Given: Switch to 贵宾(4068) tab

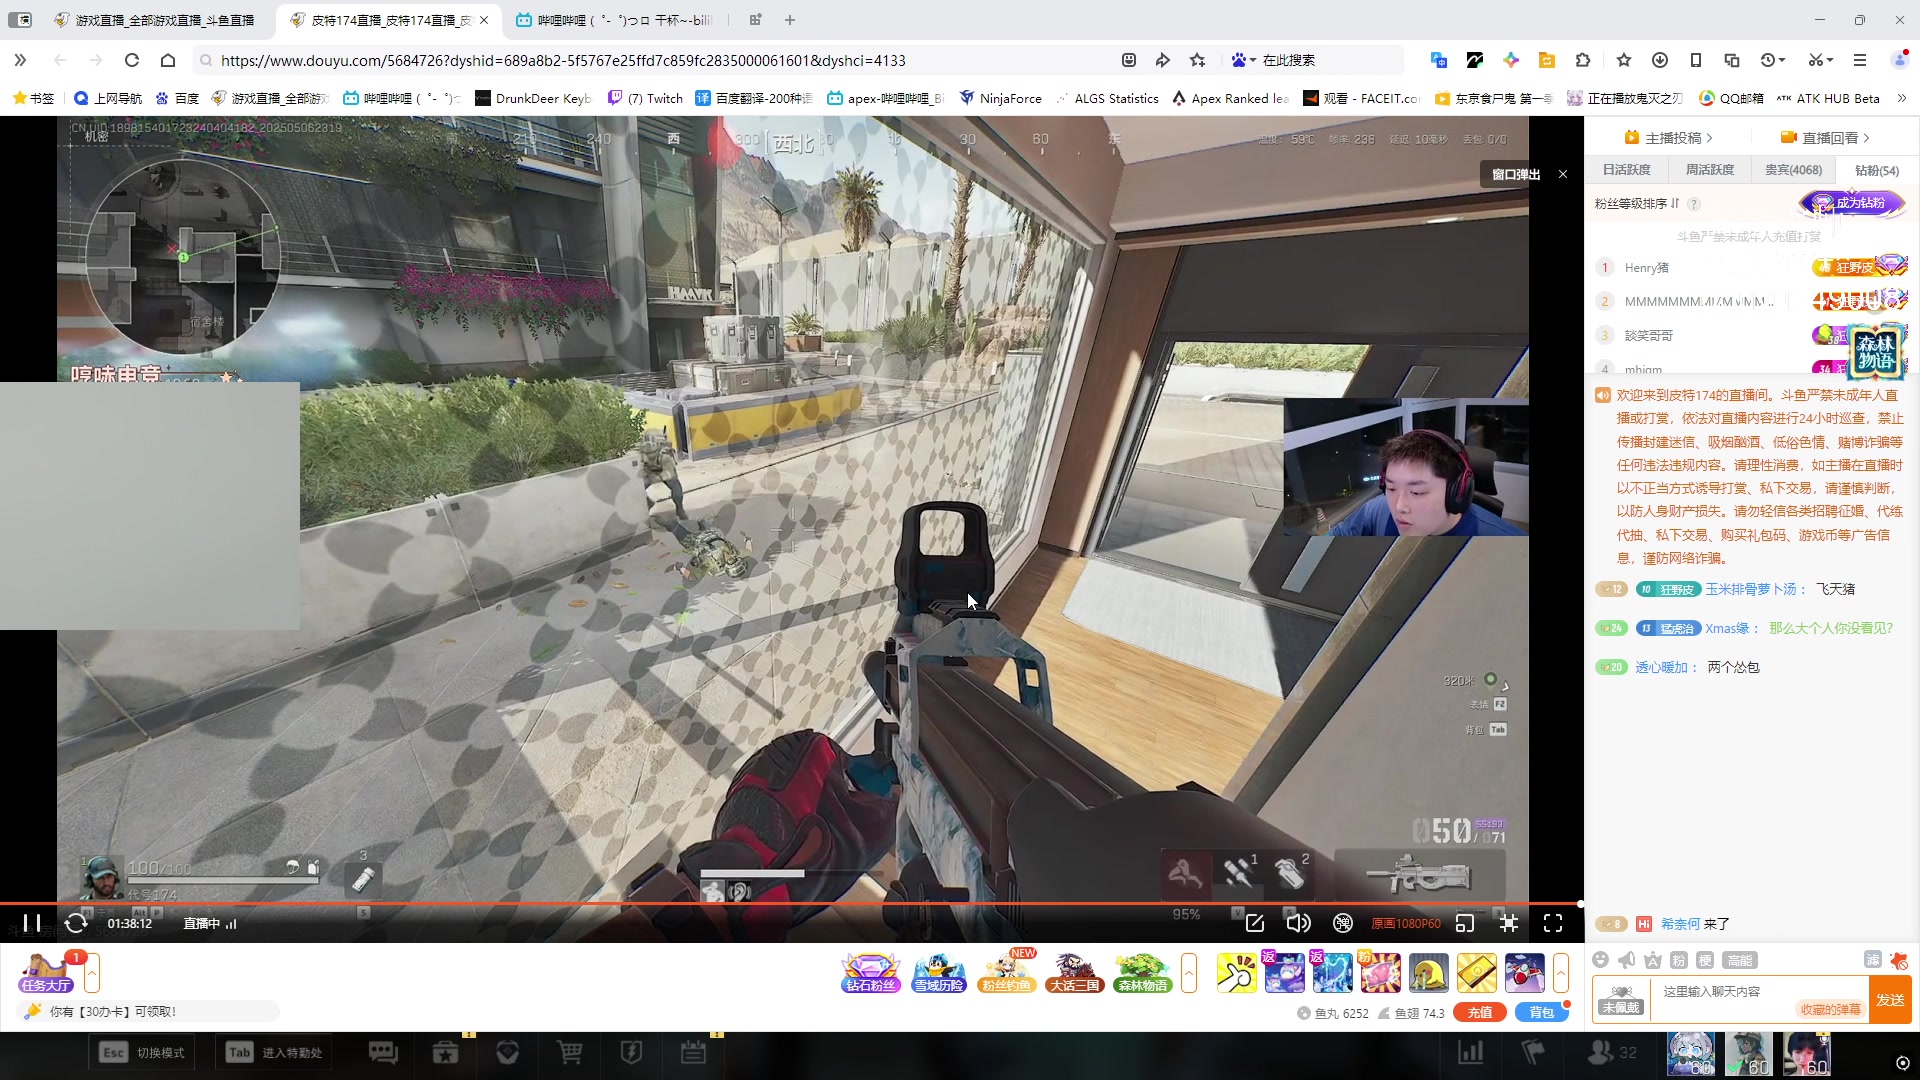Looking at the screenshot, I should (1793, 170).
